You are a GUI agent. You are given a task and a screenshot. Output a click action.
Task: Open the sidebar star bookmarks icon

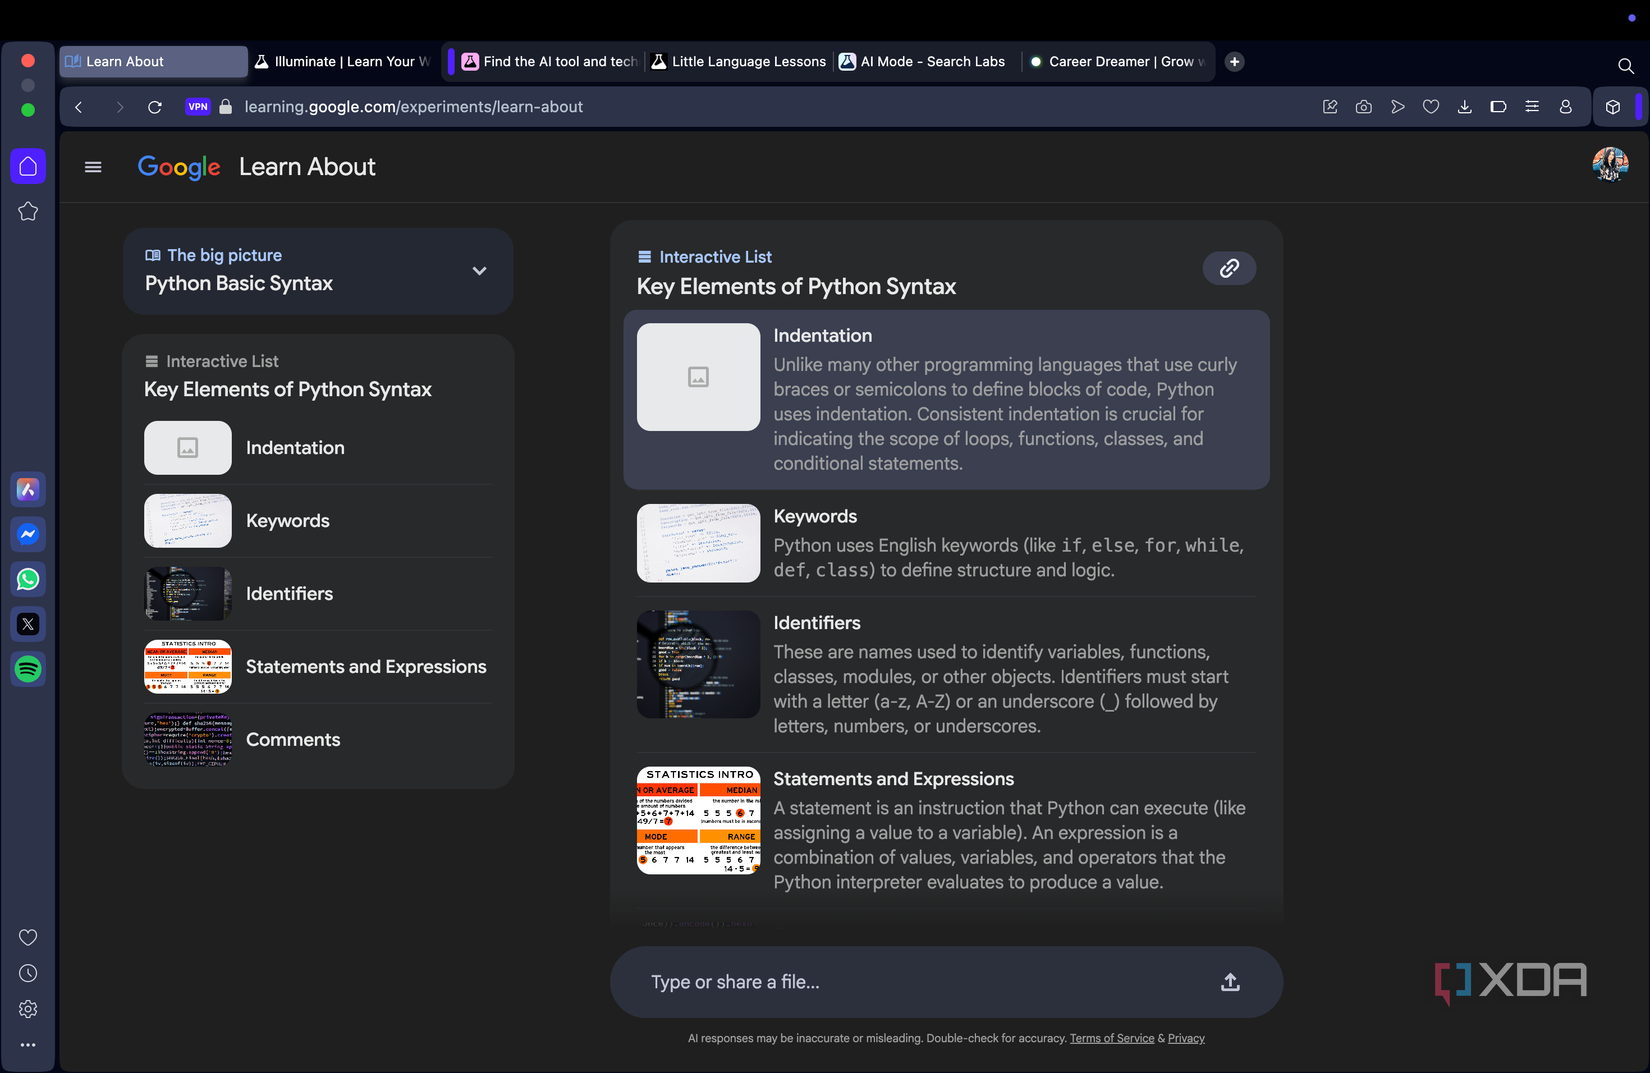28,211
